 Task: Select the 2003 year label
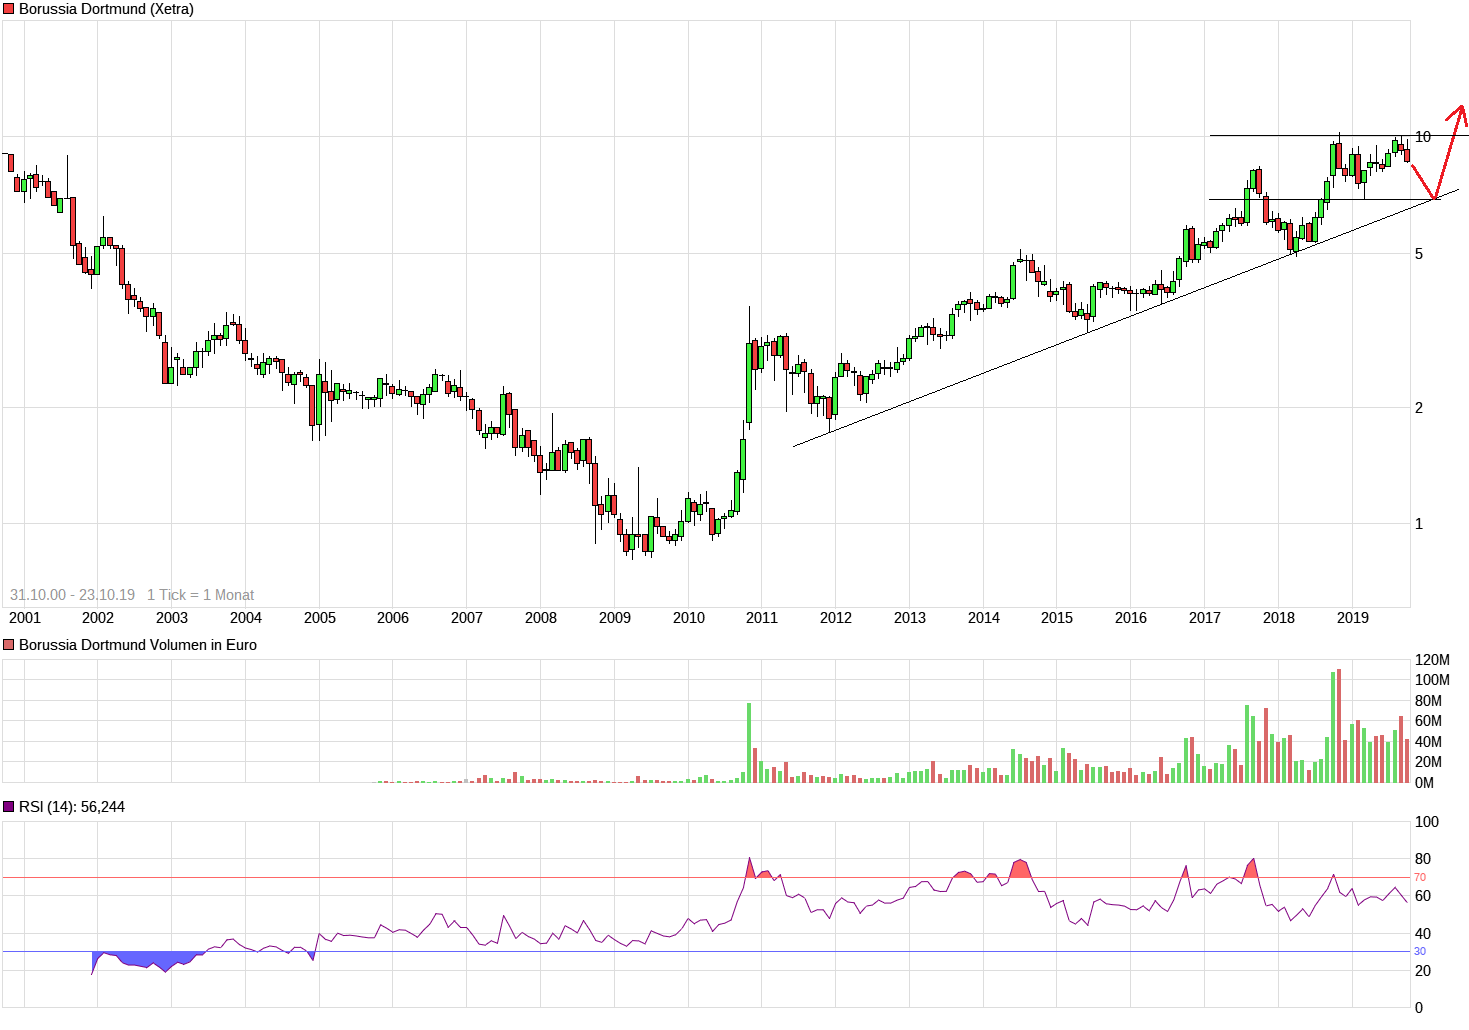tap(172, 618)
